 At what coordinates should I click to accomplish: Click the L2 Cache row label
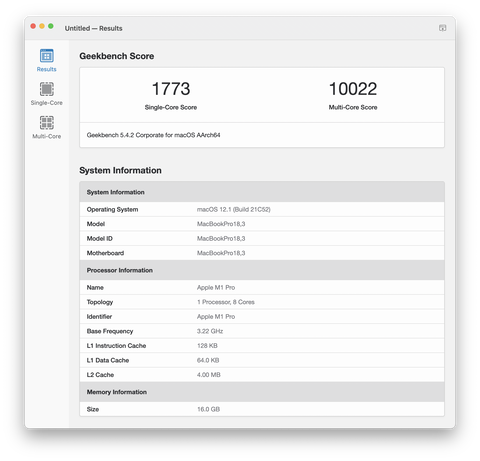coord(100,375)
